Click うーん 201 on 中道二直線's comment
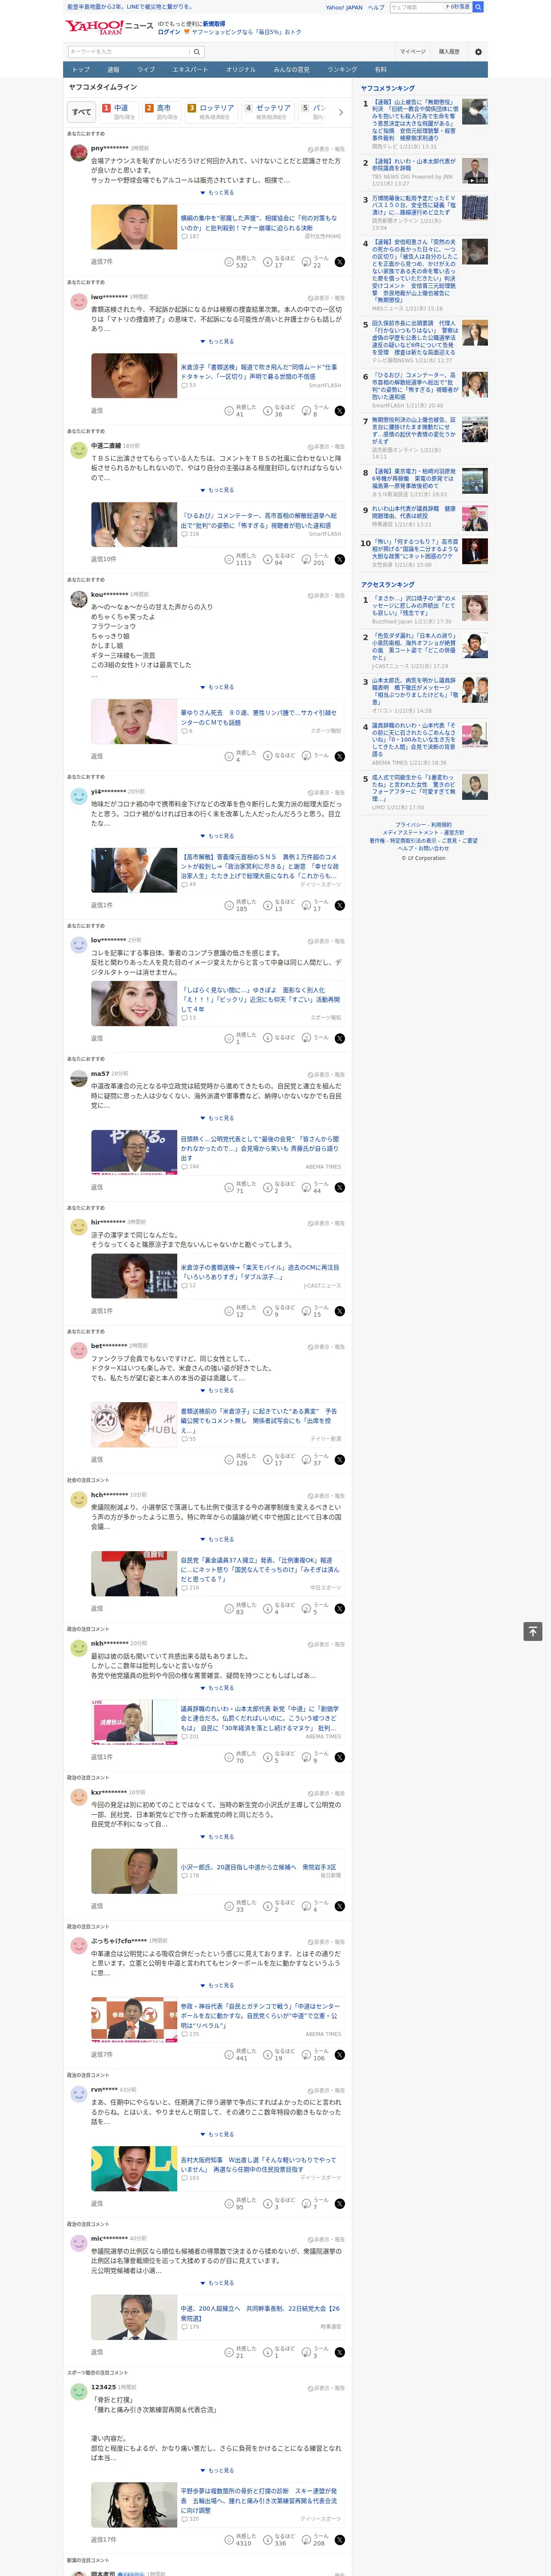The image size is (551, 2576). pos(315,560)
